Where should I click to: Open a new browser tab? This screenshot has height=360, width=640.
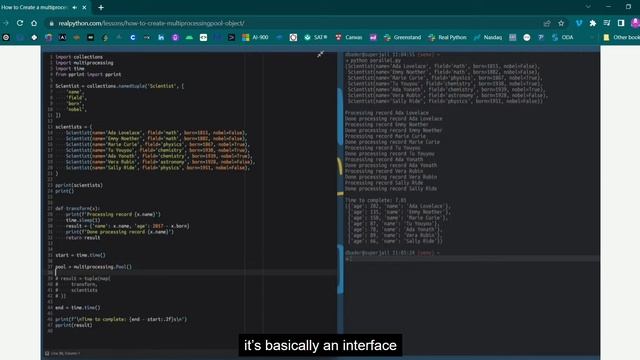(101, 7)
